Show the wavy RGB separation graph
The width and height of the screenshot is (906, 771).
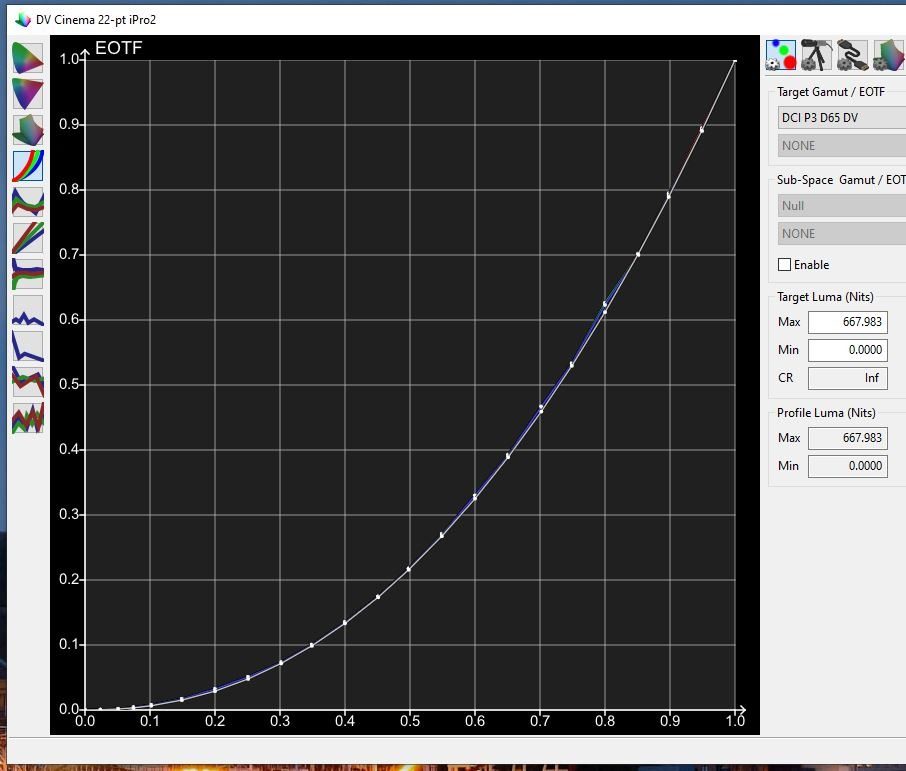[28, 202]
